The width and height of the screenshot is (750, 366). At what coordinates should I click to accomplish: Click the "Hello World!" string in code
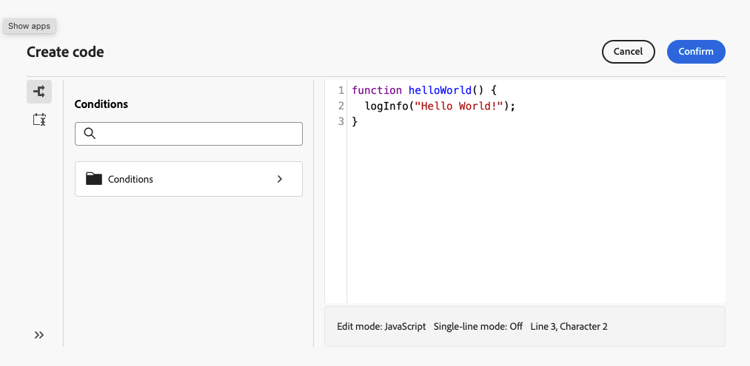(x=458, y=106)
